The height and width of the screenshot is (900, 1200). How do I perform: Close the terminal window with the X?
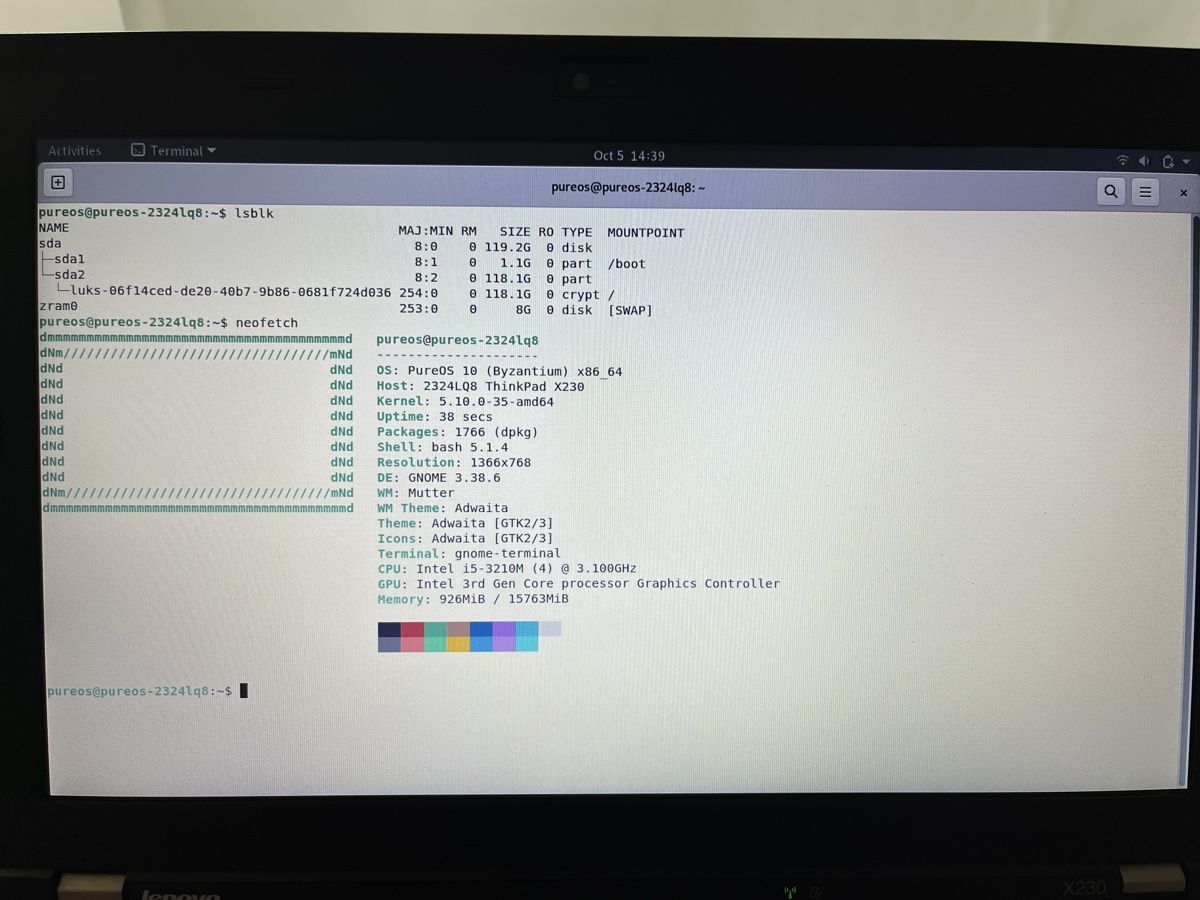tap(1184, 193)
